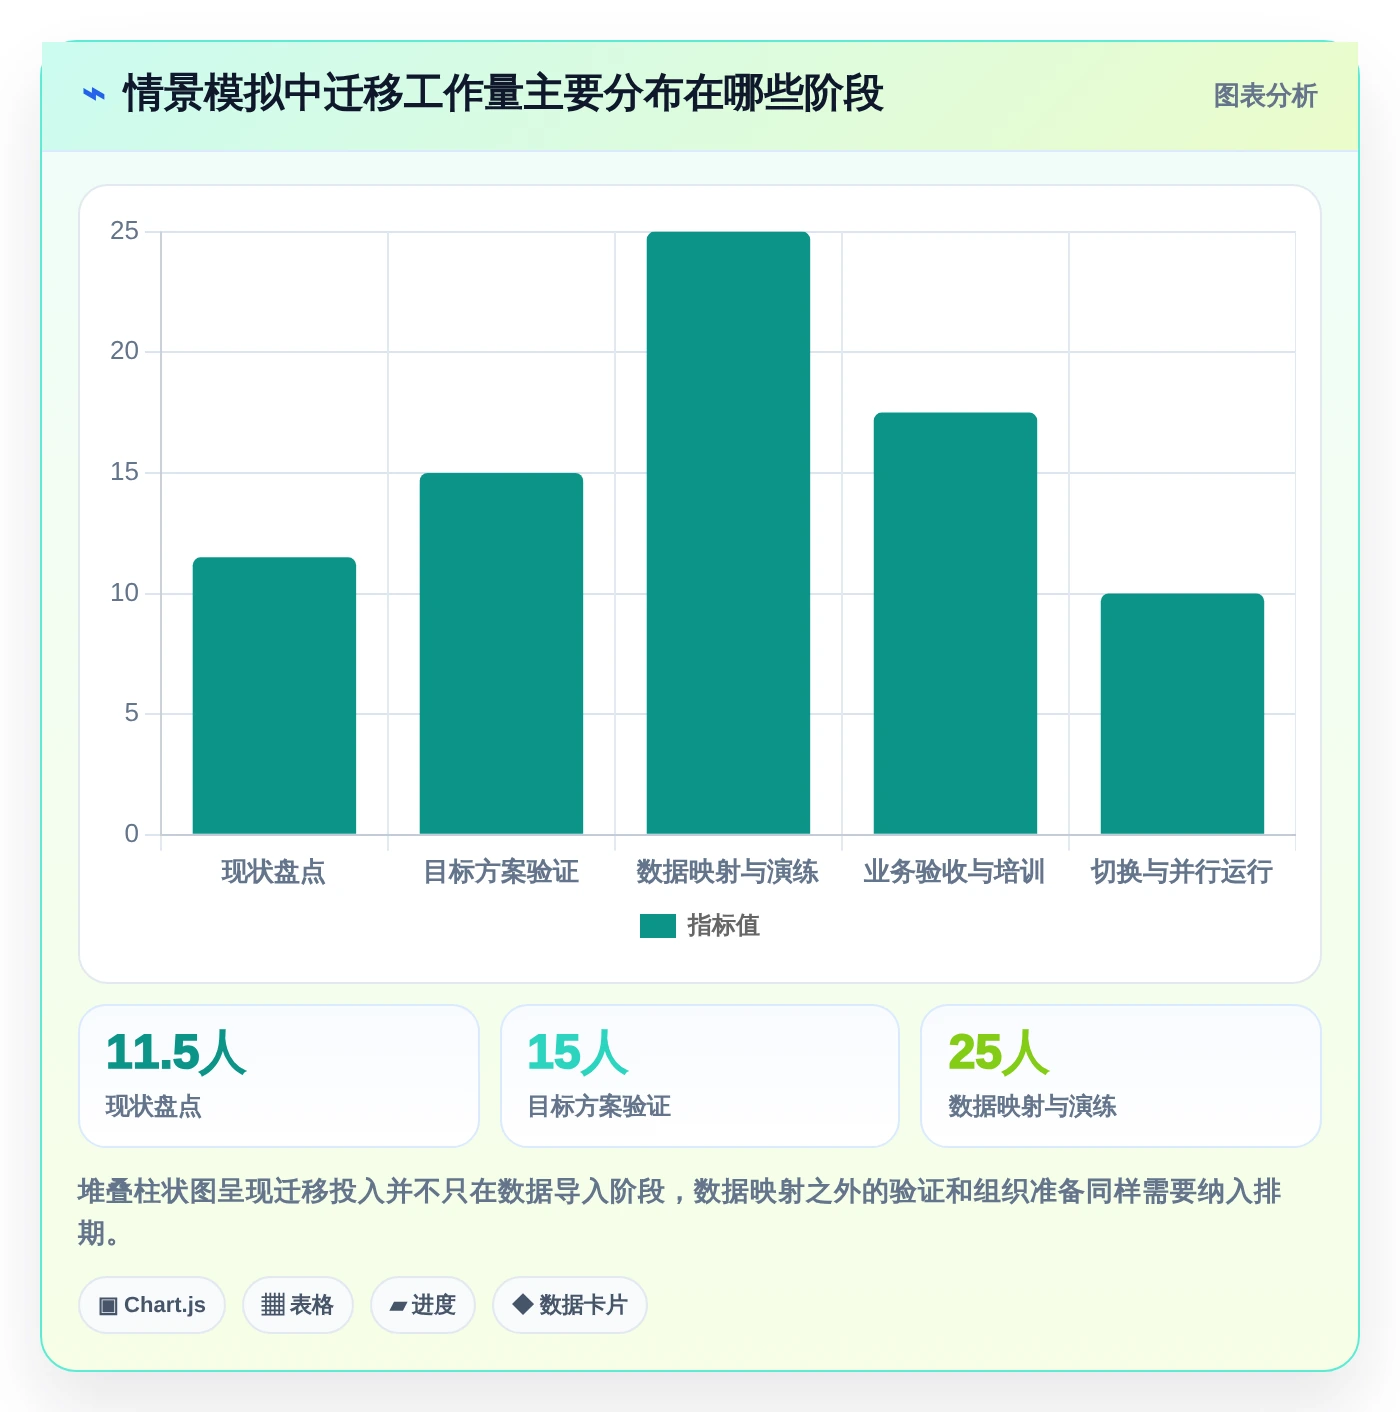
Task: Click the blue lightning icon beside the title
Action: 94,95
